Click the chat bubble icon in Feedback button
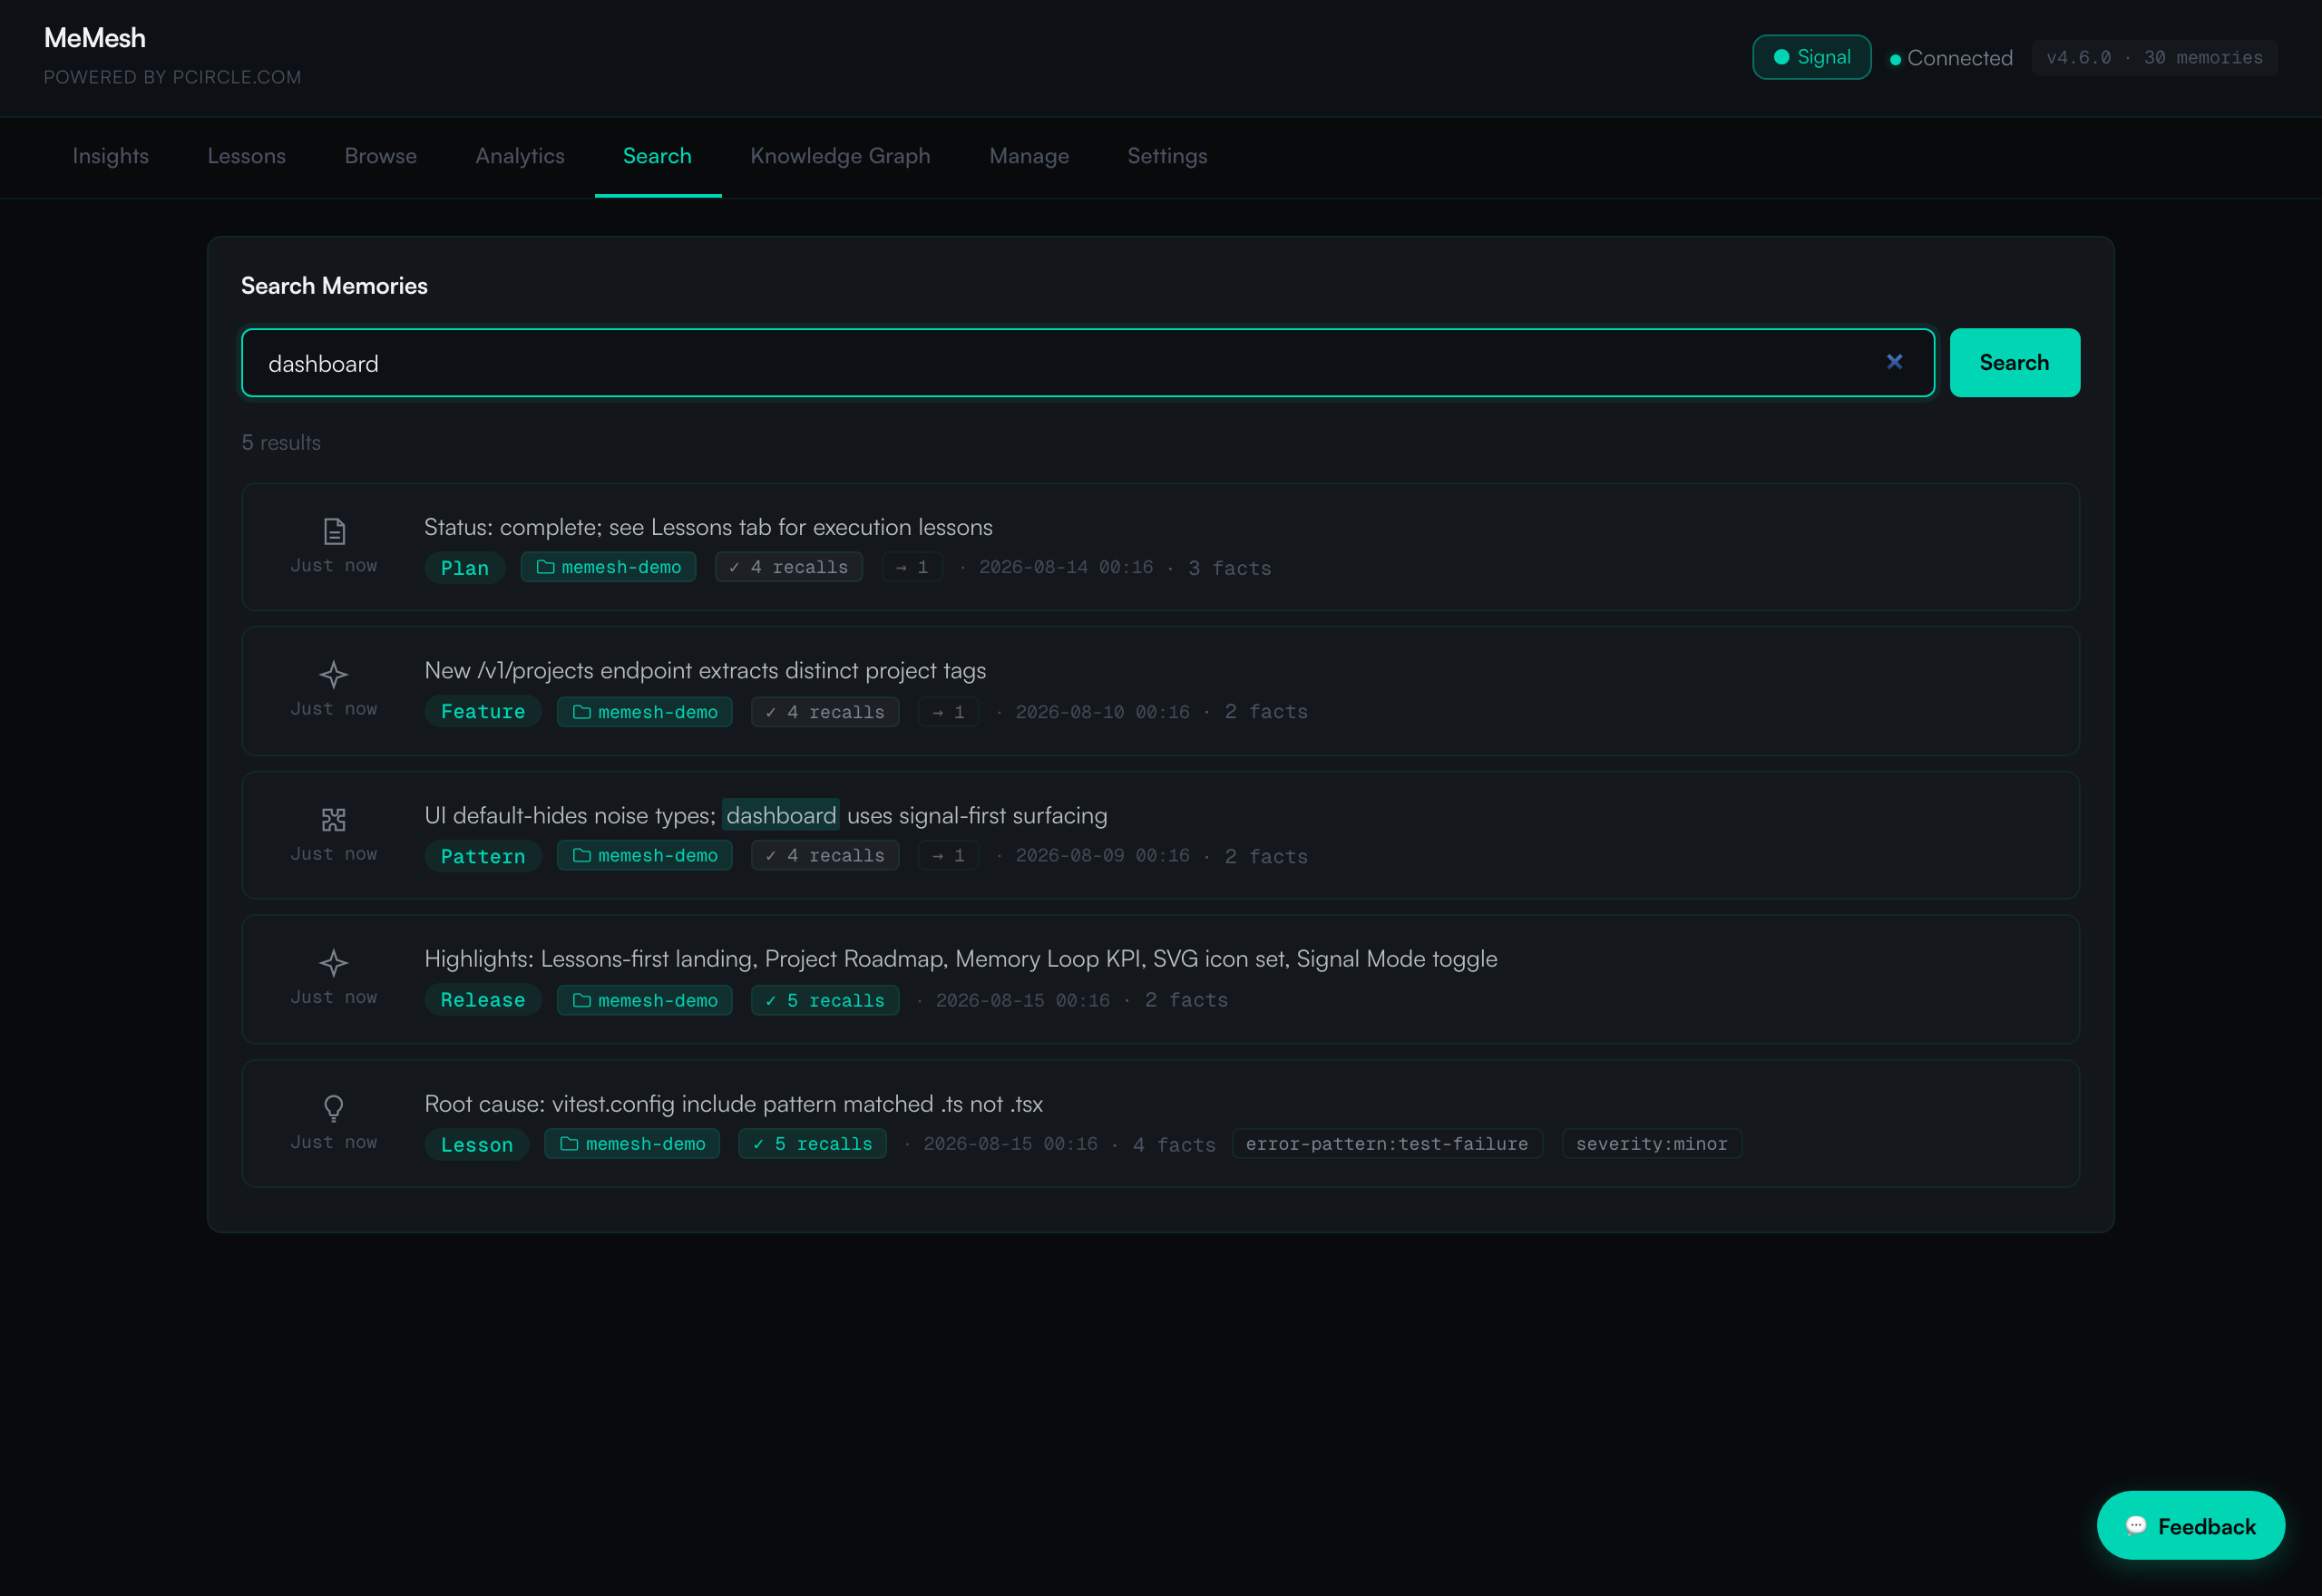Screen dimensions: 2322x1596 coord(2136,1525)
